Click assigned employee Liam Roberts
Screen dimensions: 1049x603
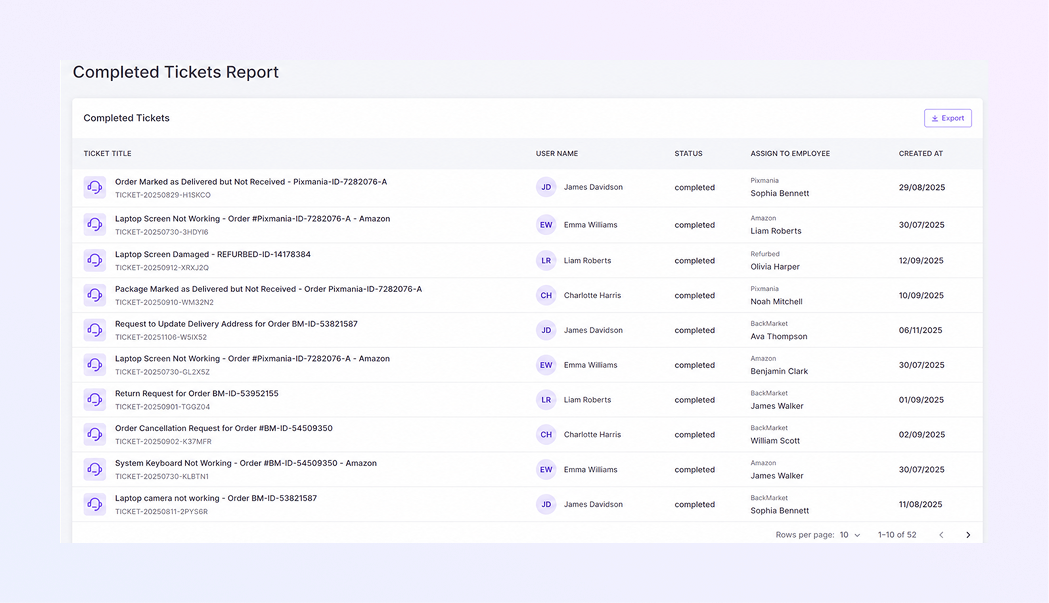point(775,231)
